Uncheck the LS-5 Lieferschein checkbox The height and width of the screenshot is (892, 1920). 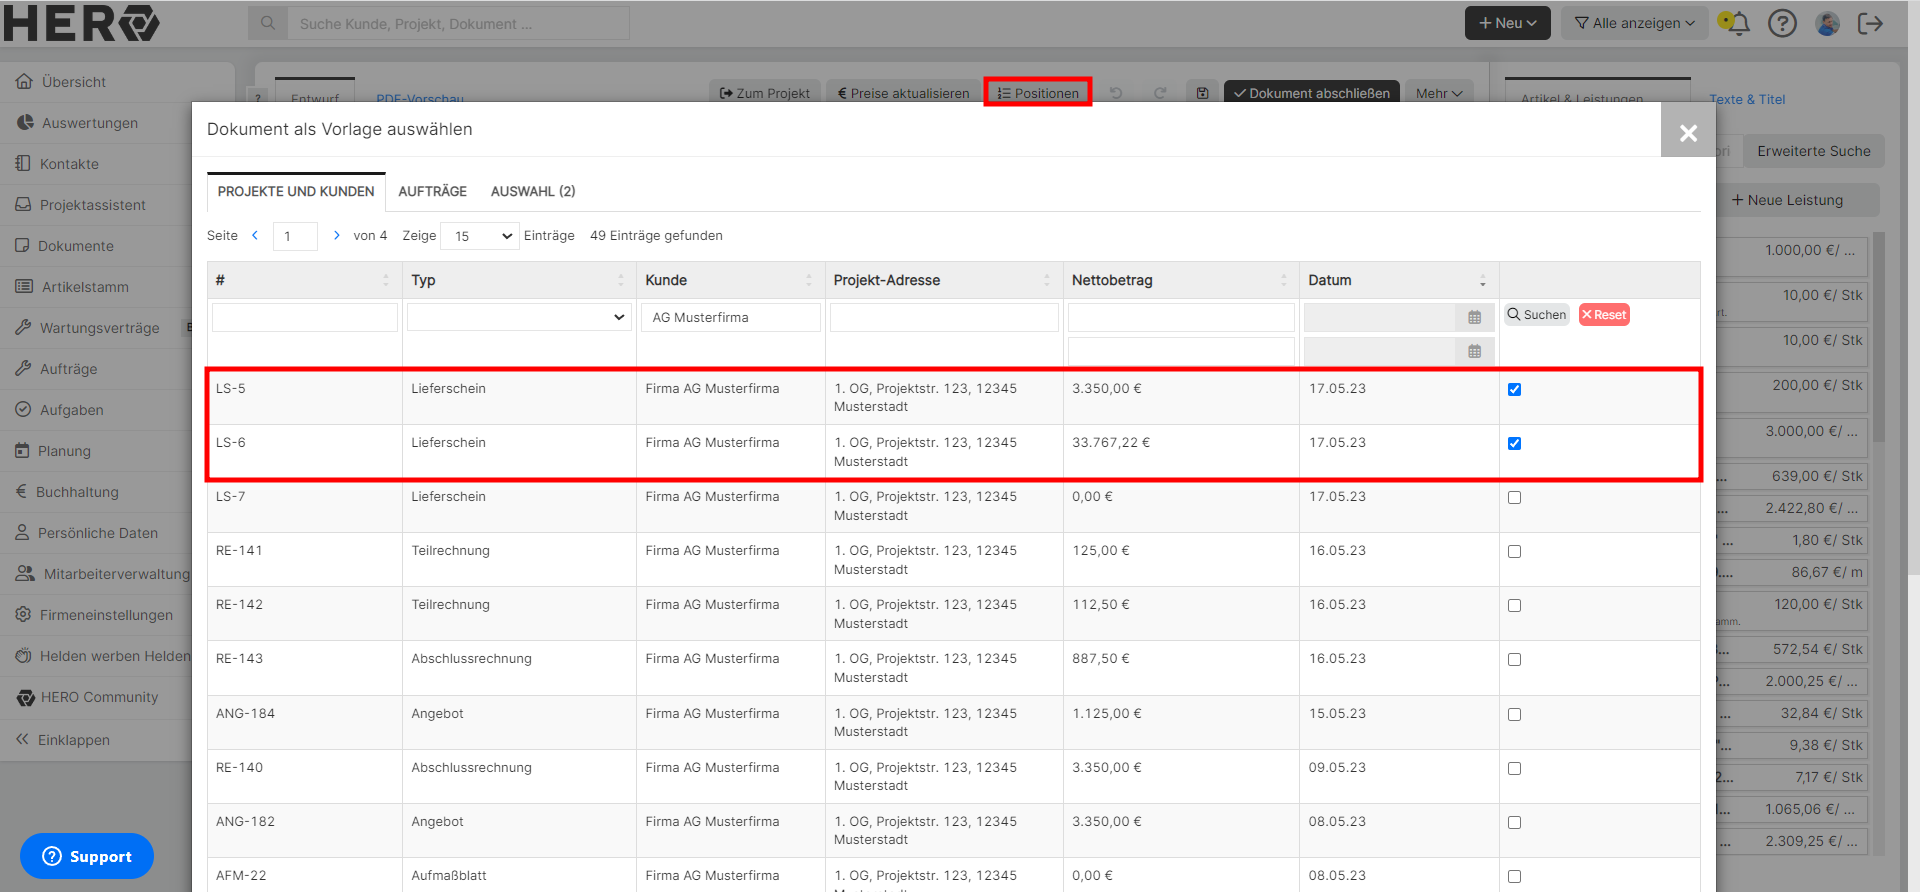click(1514, 389)
